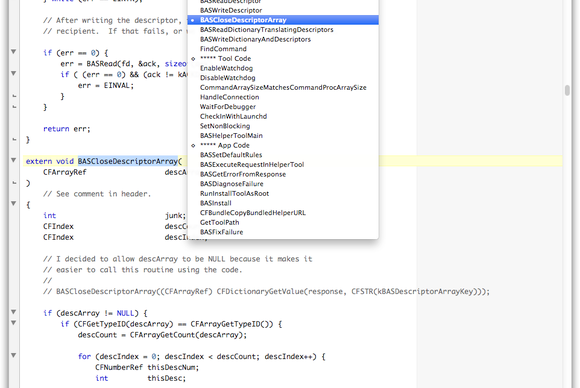Collapse the 'for (descIndex = 0;' loop fold triangle
580x388 pixels.
14,355
